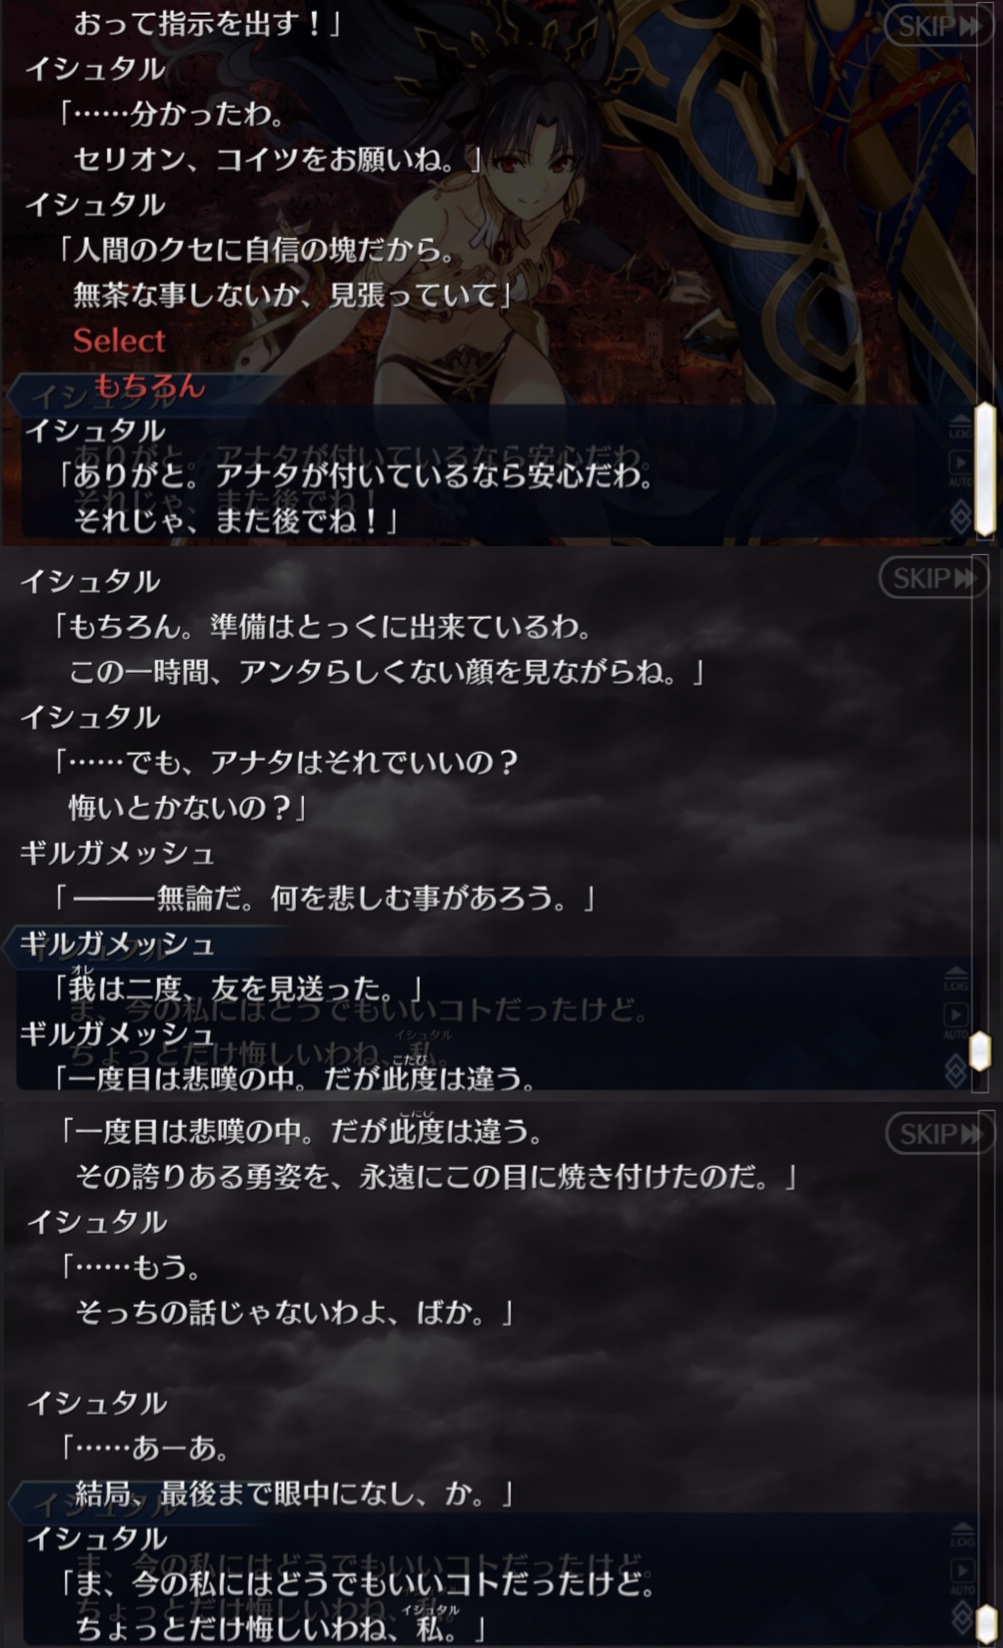Tap stacked-diamond icon beside 'それじゃ、また後でね' line

point(960,515)
